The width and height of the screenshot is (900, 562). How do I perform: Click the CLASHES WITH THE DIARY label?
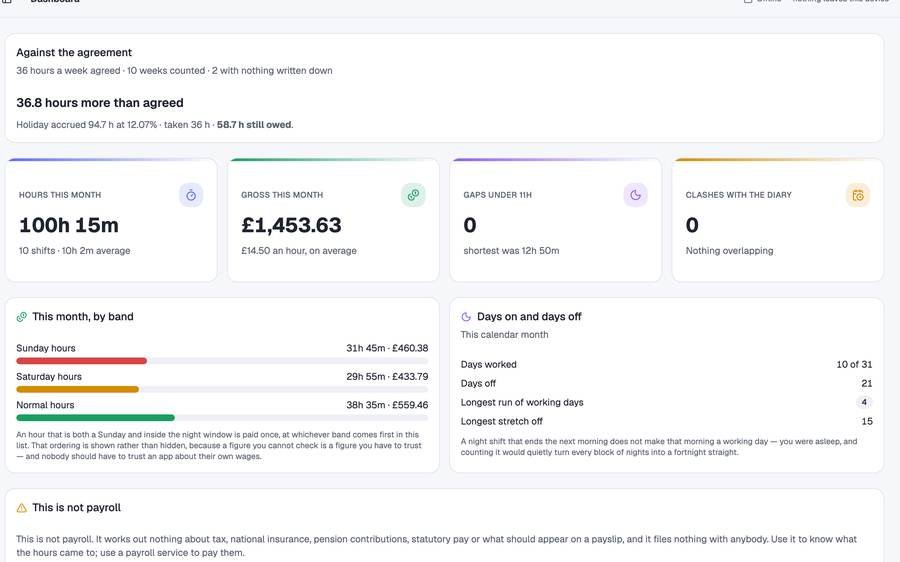[738, 195]
